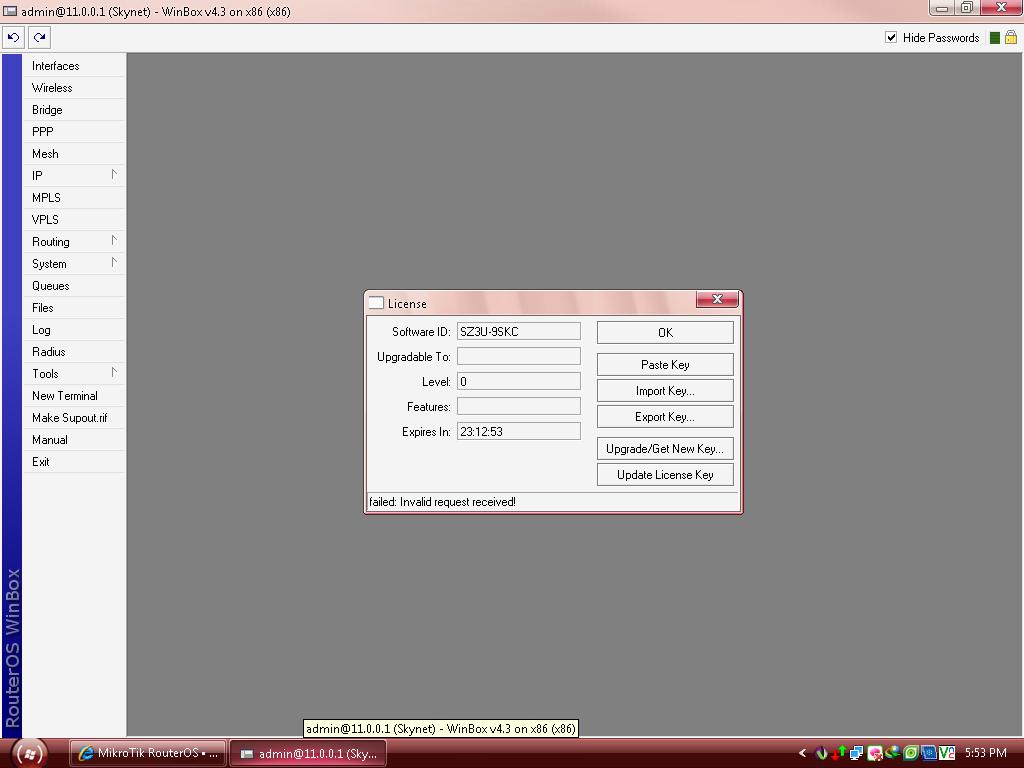Screen dimensions: 1024x768
Task: Click Upgrade/Get New Key
Action: point(665,448)
